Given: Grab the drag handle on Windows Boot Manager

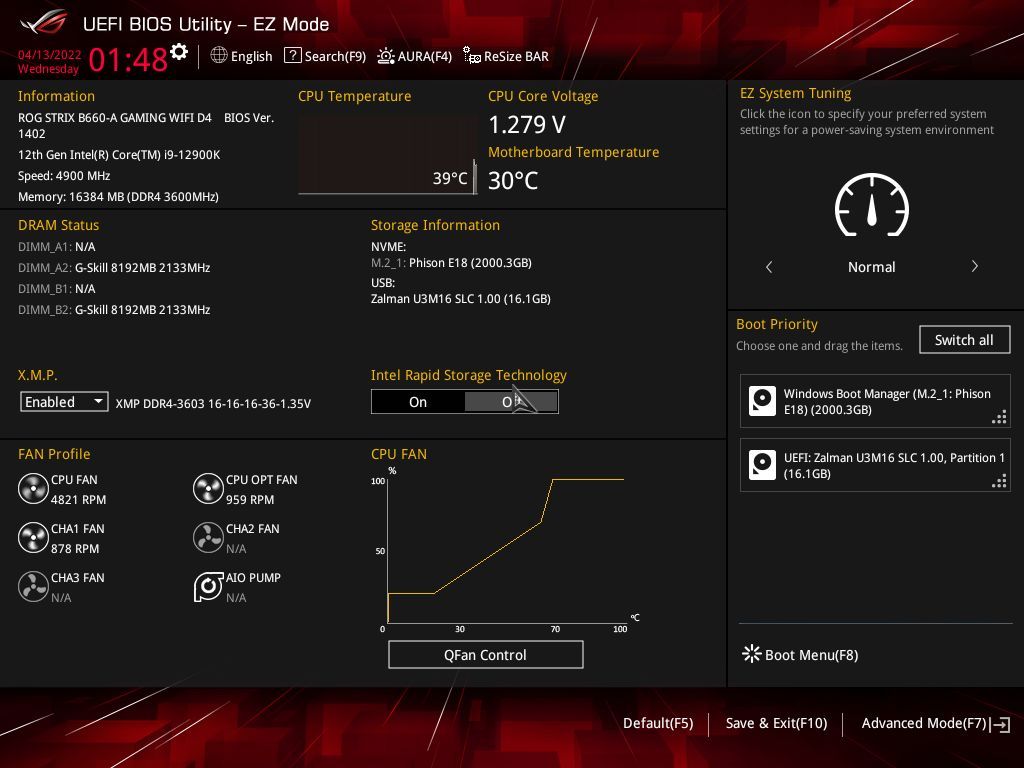Looking at the screenshot, I should tap(999, 417).
